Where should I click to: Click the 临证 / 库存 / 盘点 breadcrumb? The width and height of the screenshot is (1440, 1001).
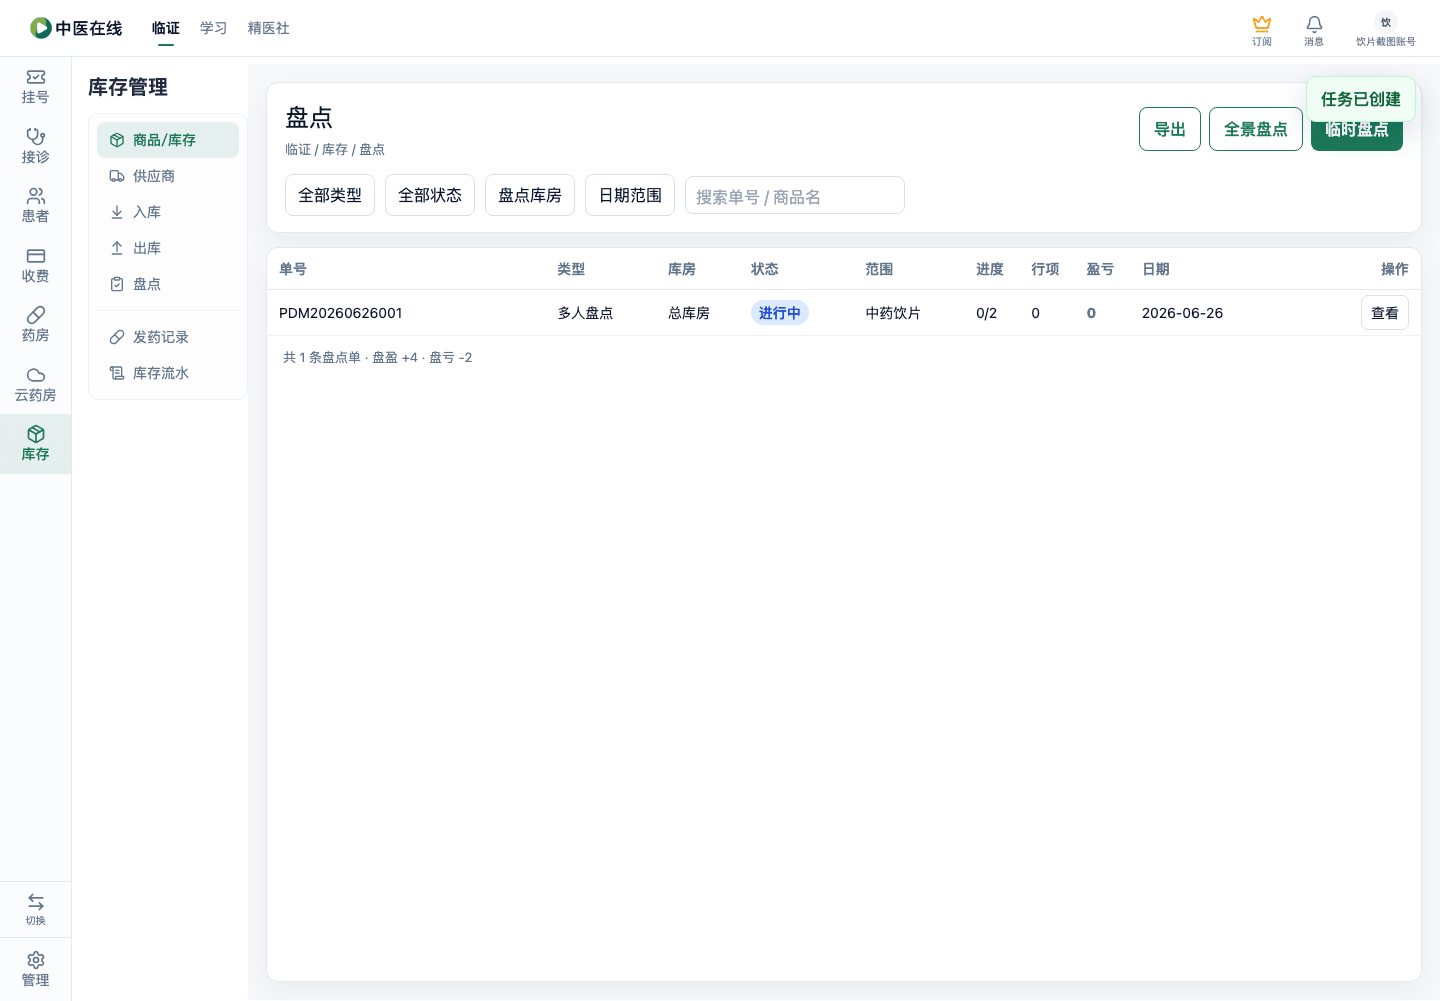(335, 149)
